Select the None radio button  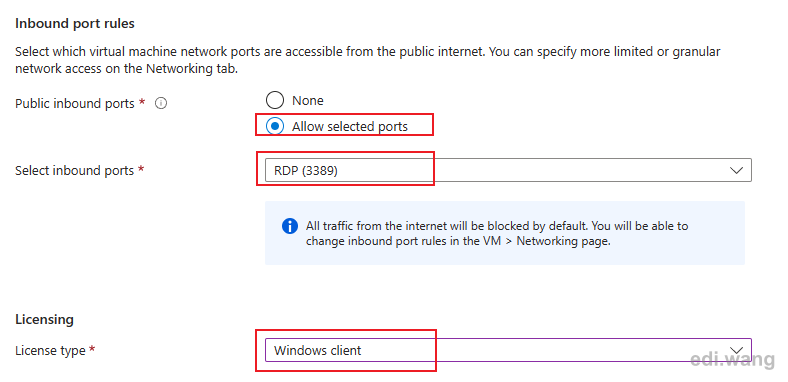275,101
